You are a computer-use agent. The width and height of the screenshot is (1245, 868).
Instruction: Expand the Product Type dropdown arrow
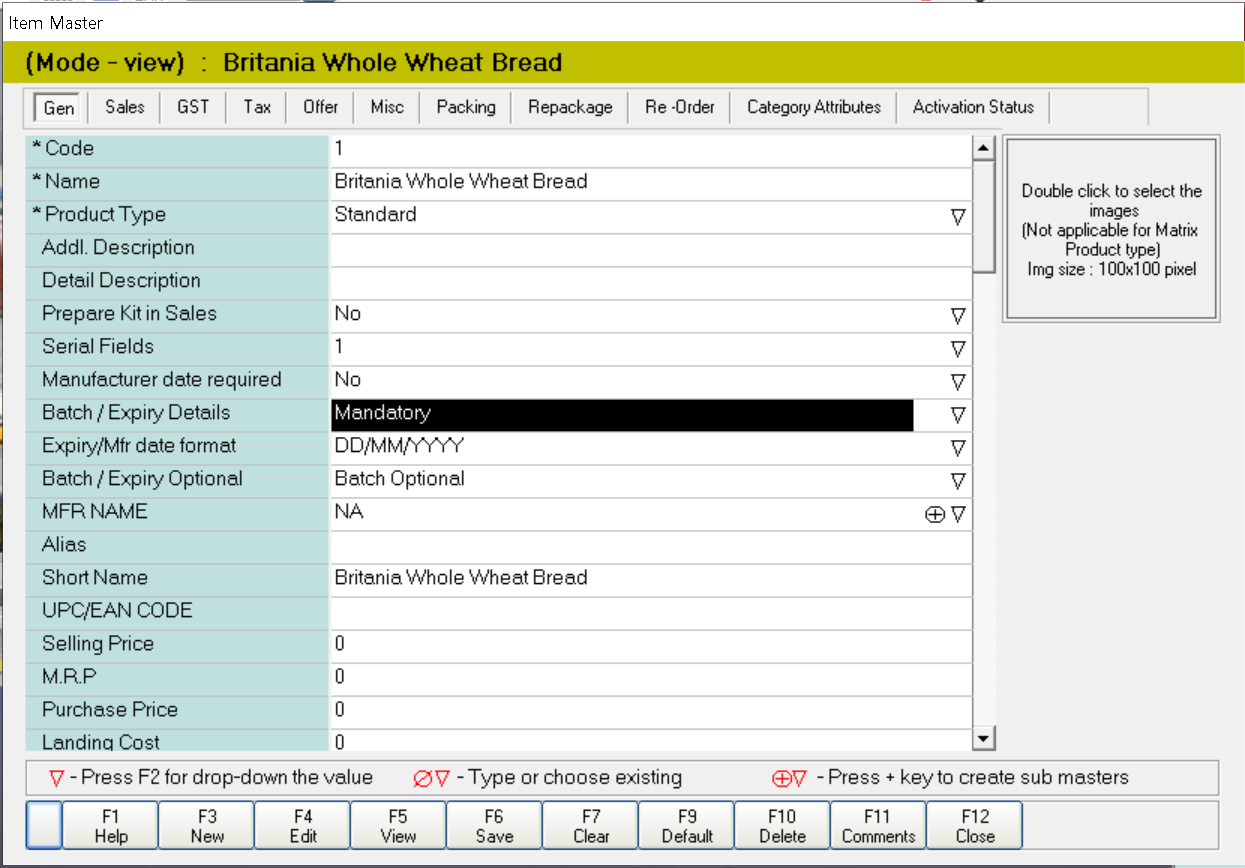pyautogui.click(x=958, y=217)
